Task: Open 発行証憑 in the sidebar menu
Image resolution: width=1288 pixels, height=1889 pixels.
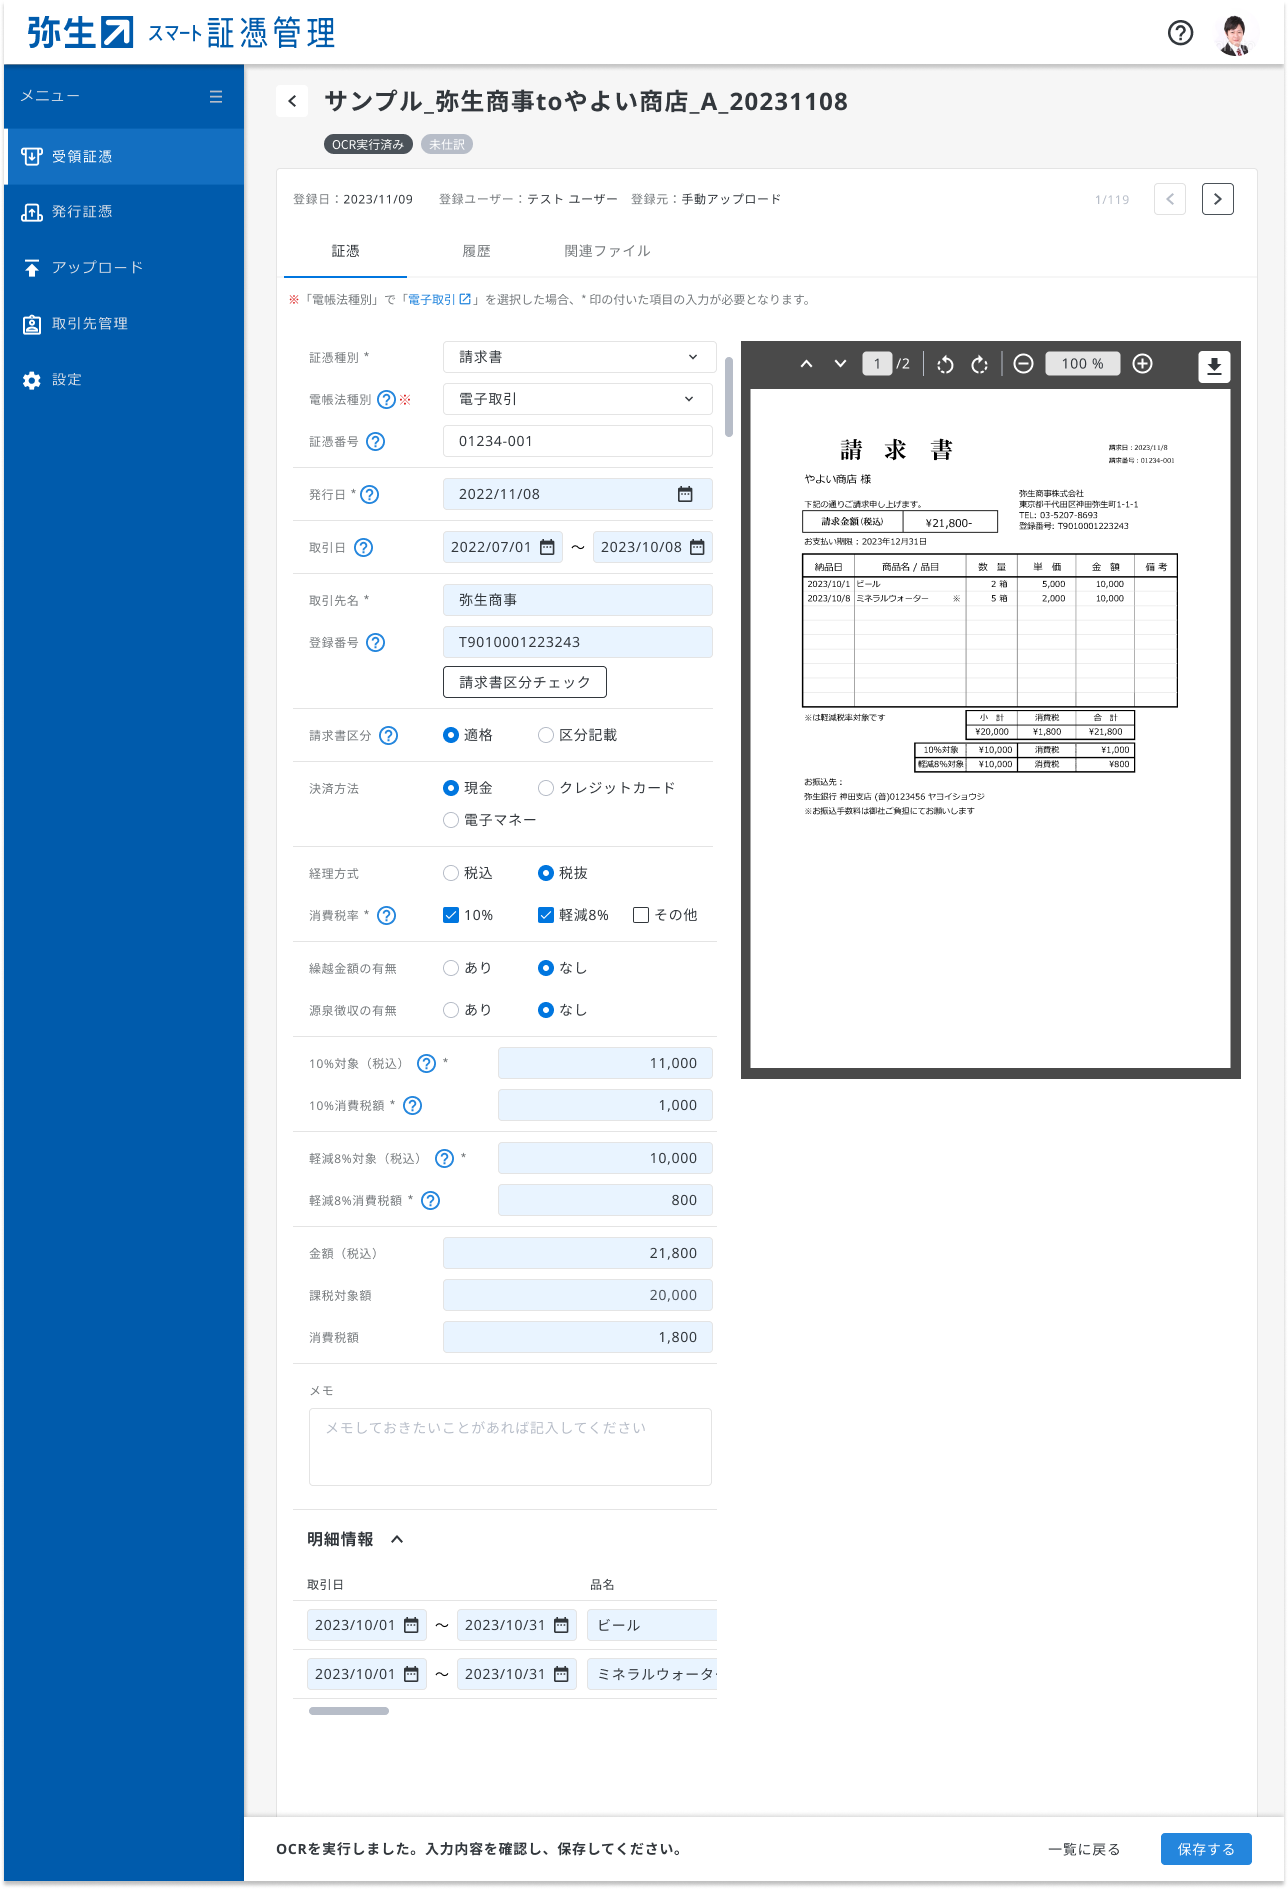Action: tap(124, 212)
